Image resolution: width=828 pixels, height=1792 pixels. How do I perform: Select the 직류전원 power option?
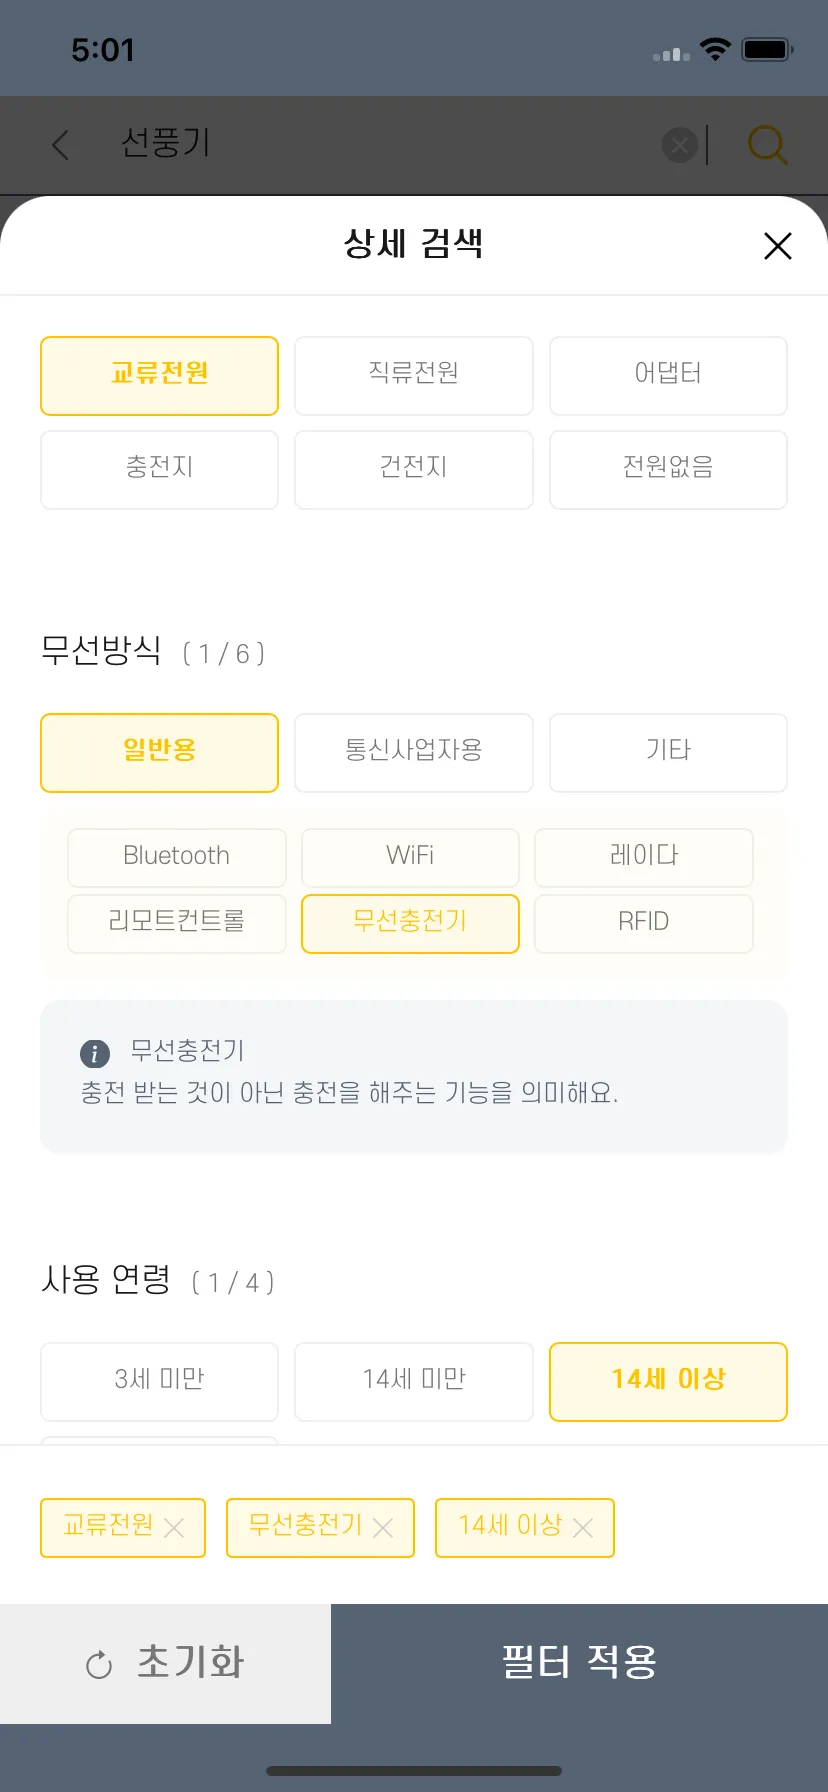413,376
